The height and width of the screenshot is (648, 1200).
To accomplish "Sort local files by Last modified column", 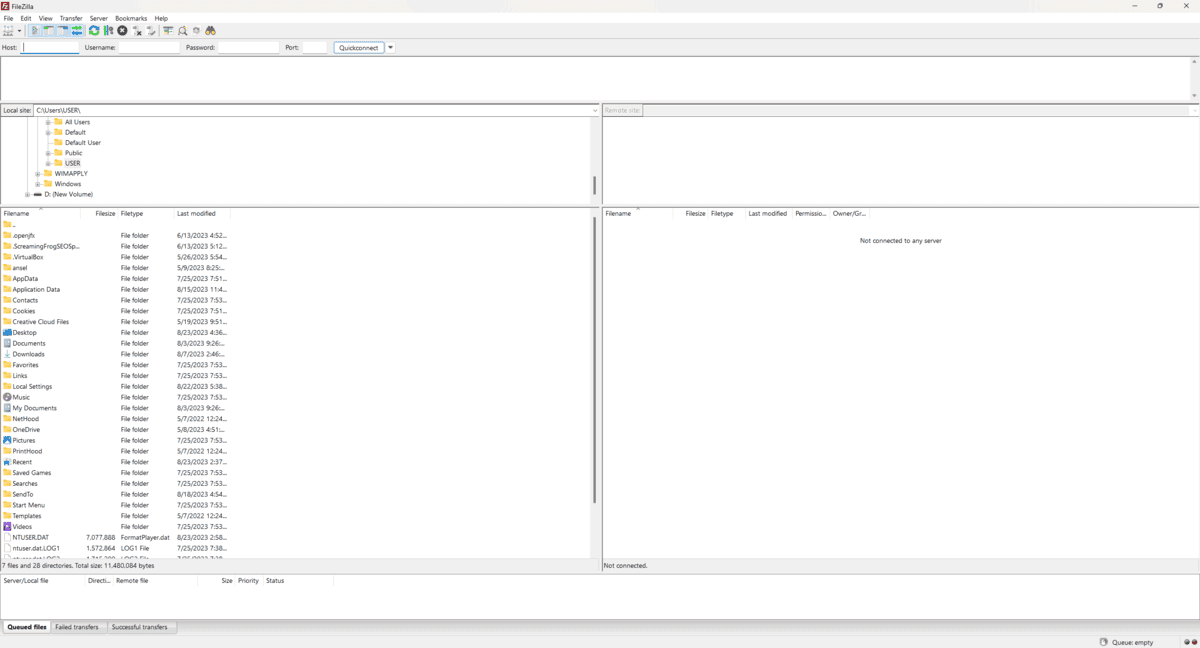I will (202, 213).
